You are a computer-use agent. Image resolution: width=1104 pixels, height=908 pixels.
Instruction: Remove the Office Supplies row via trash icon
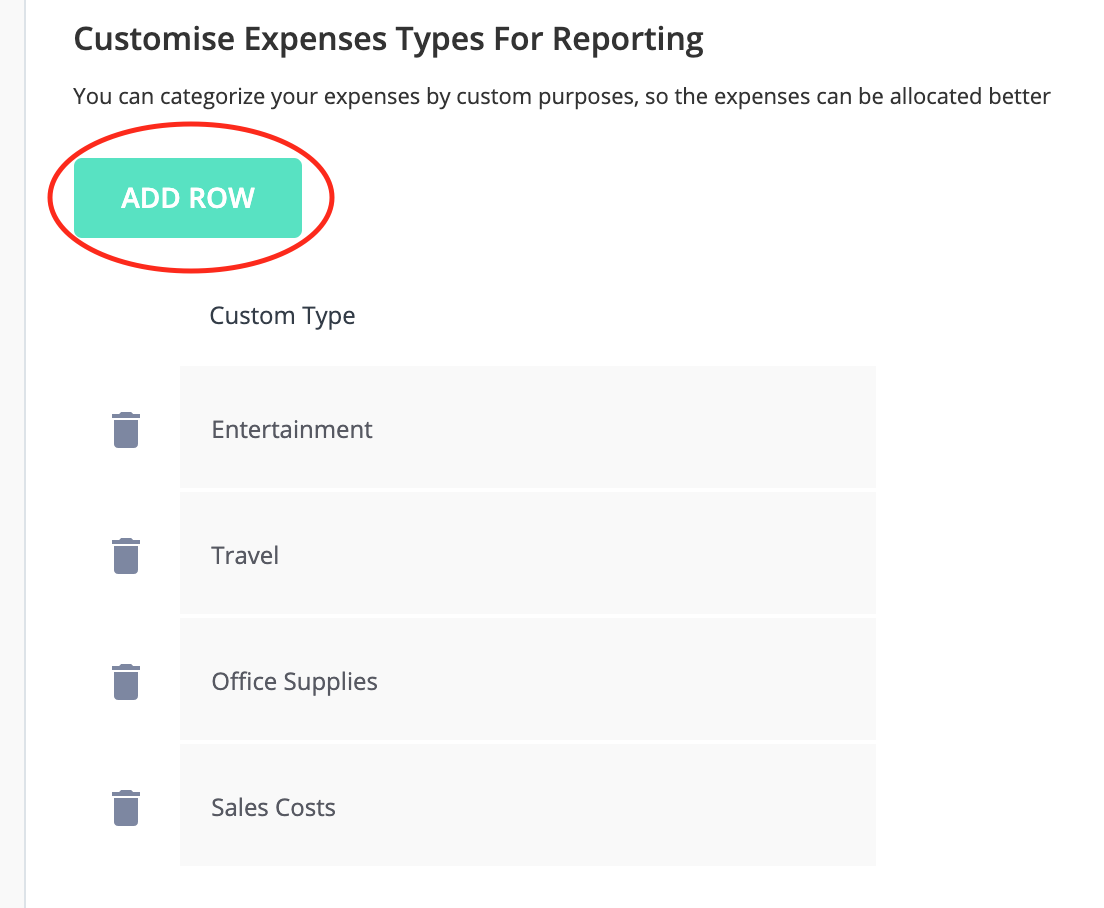pyautogui.click(x=126, y=682)
